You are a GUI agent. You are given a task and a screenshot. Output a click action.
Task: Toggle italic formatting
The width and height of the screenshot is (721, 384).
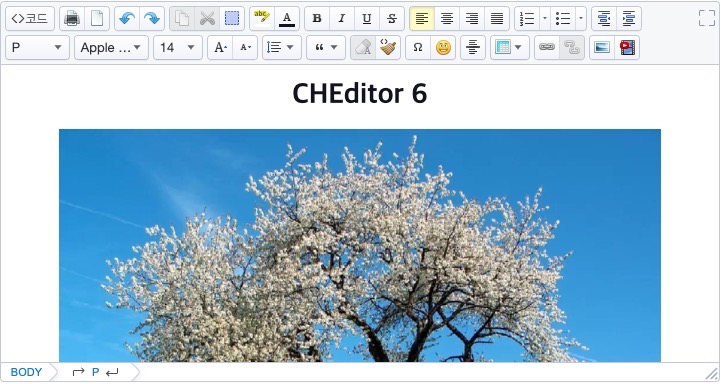(342, 18)
